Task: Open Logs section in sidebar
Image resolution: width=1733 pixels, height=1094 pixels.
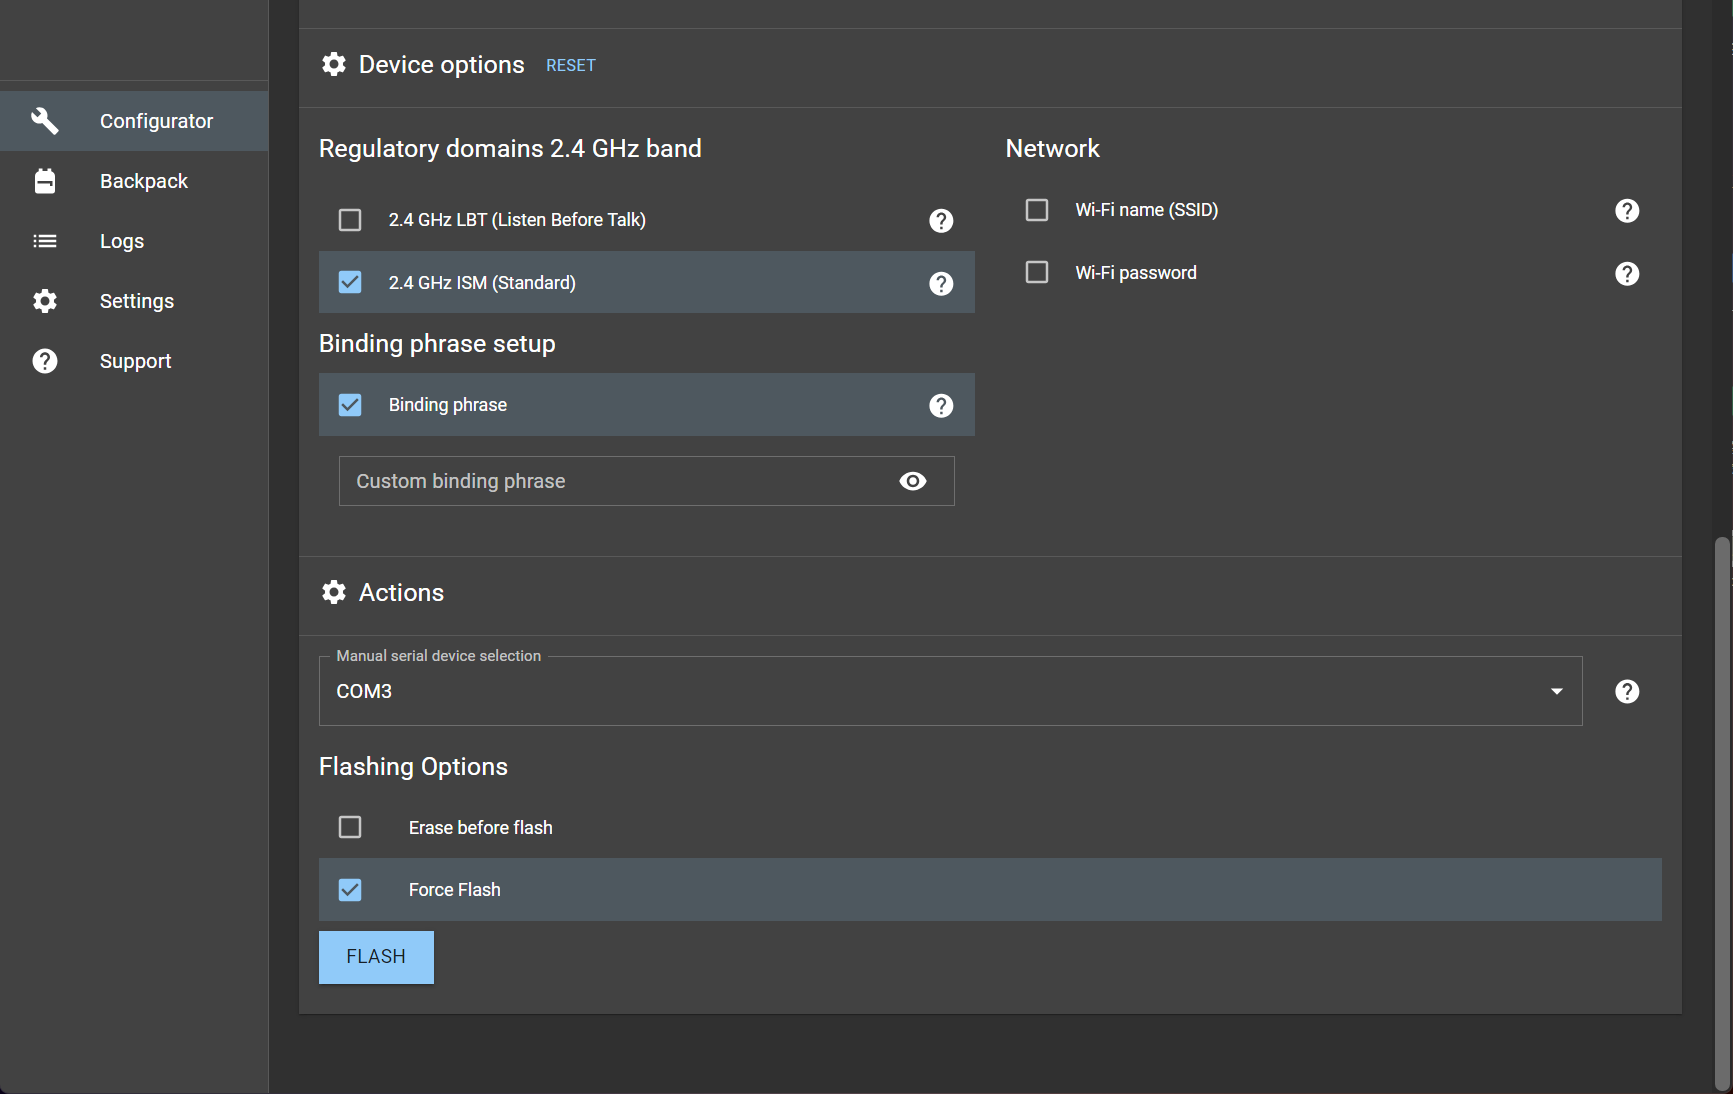Action: click(134, 241)
